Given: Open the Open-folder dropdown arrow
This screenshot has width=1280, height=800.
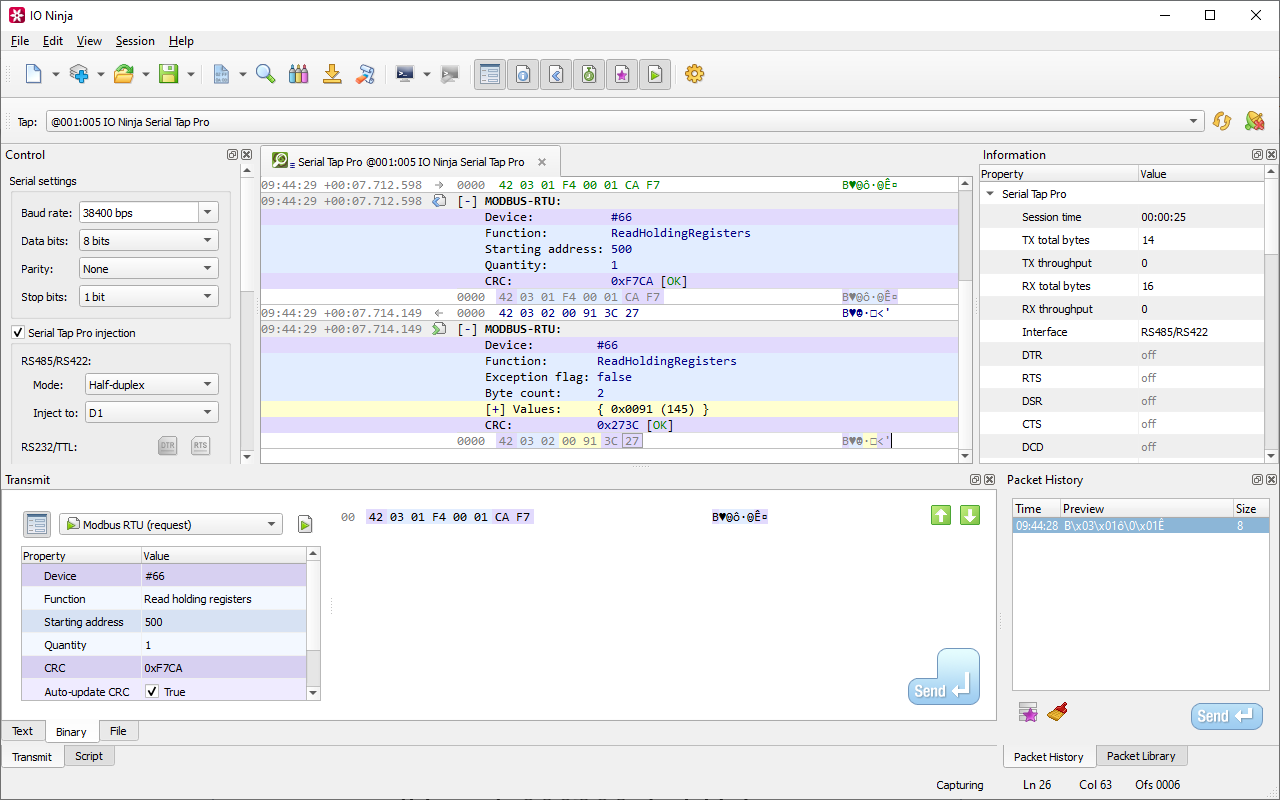Looking at the screenshot, I should (x=146, y=74).
